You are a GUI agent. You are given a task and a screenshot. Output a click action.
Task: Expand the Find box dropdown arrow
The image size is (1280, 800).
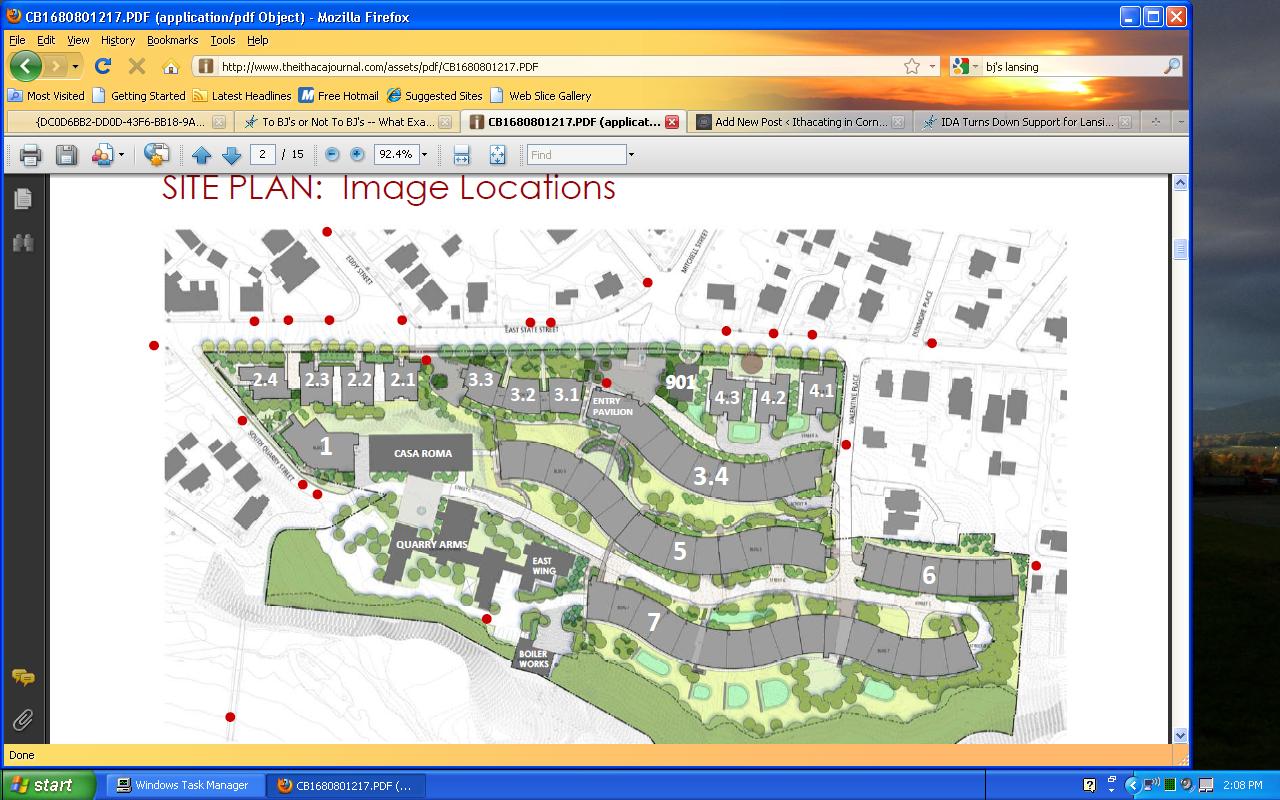pyautogui.click(x=631, y=155)
